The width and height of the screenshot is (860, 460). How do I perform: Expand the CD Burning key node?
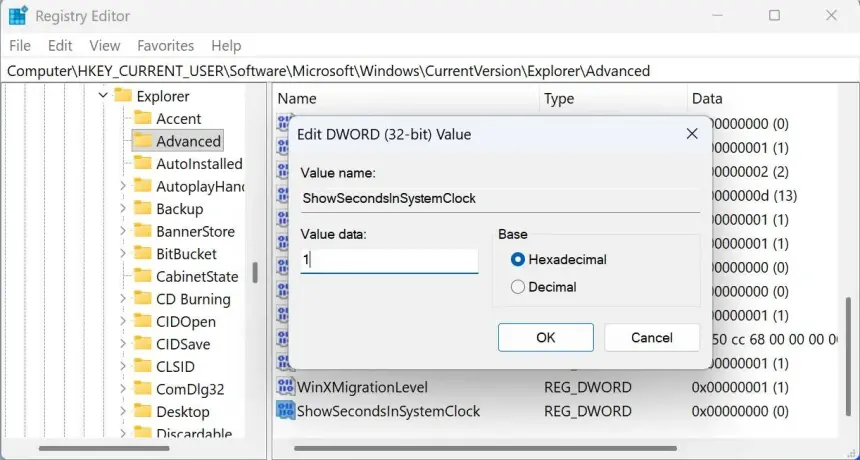pos(122,299)
